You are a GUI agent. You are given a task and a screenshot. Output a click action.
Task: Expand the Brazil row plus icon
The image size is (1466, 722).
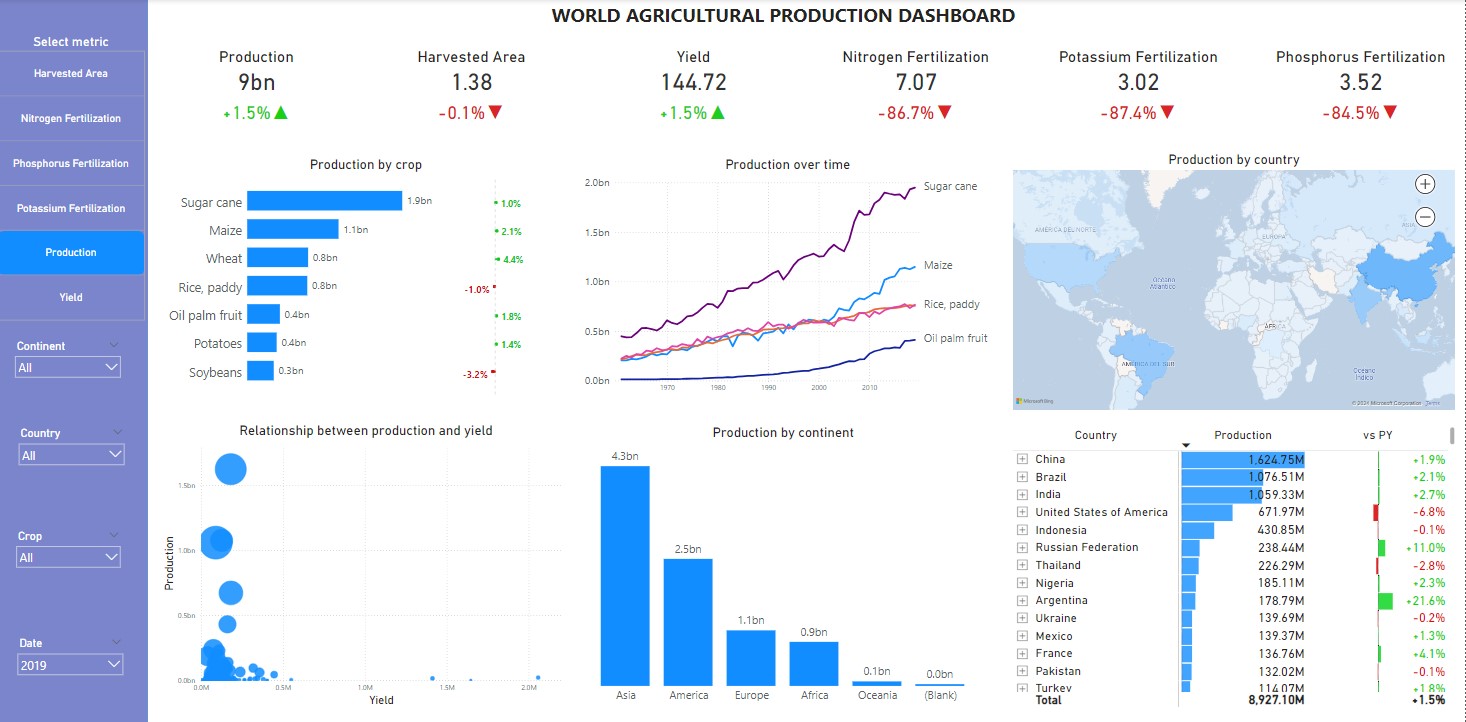(1022, 477)
